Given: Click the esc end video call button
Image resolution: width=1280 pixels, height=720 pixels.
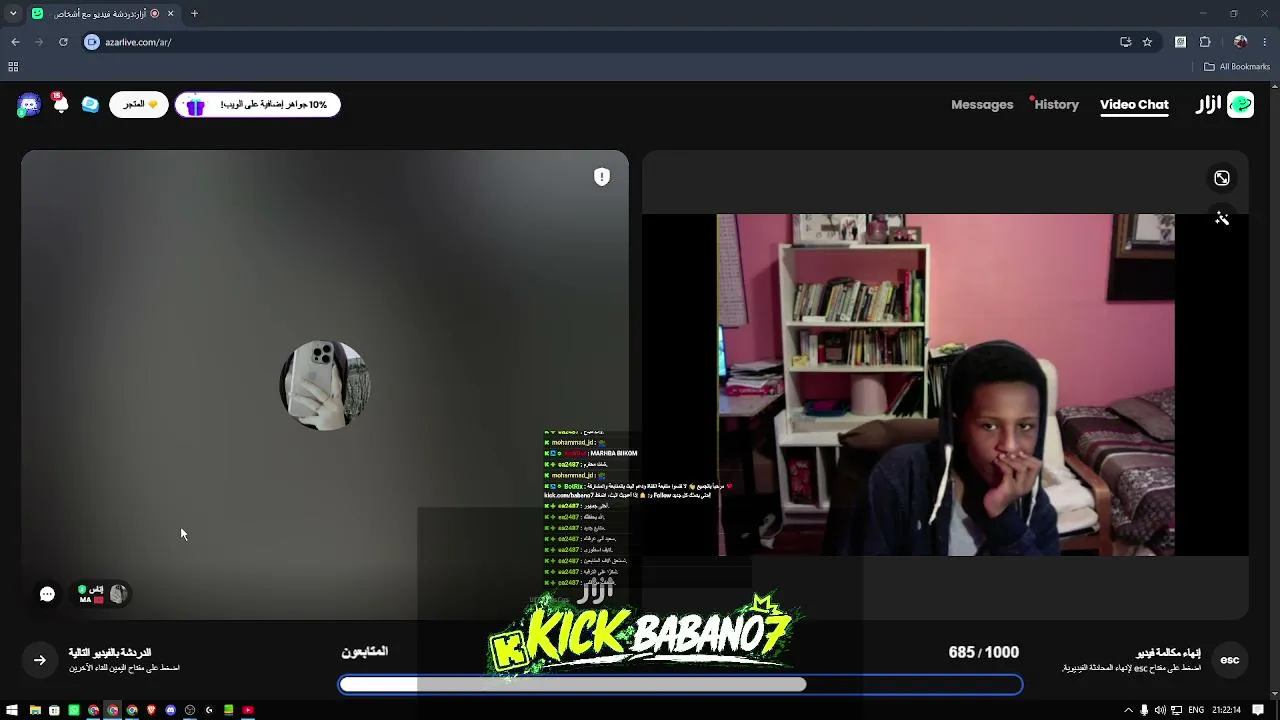Looking at the screenshot, I should pos(1230,660).
